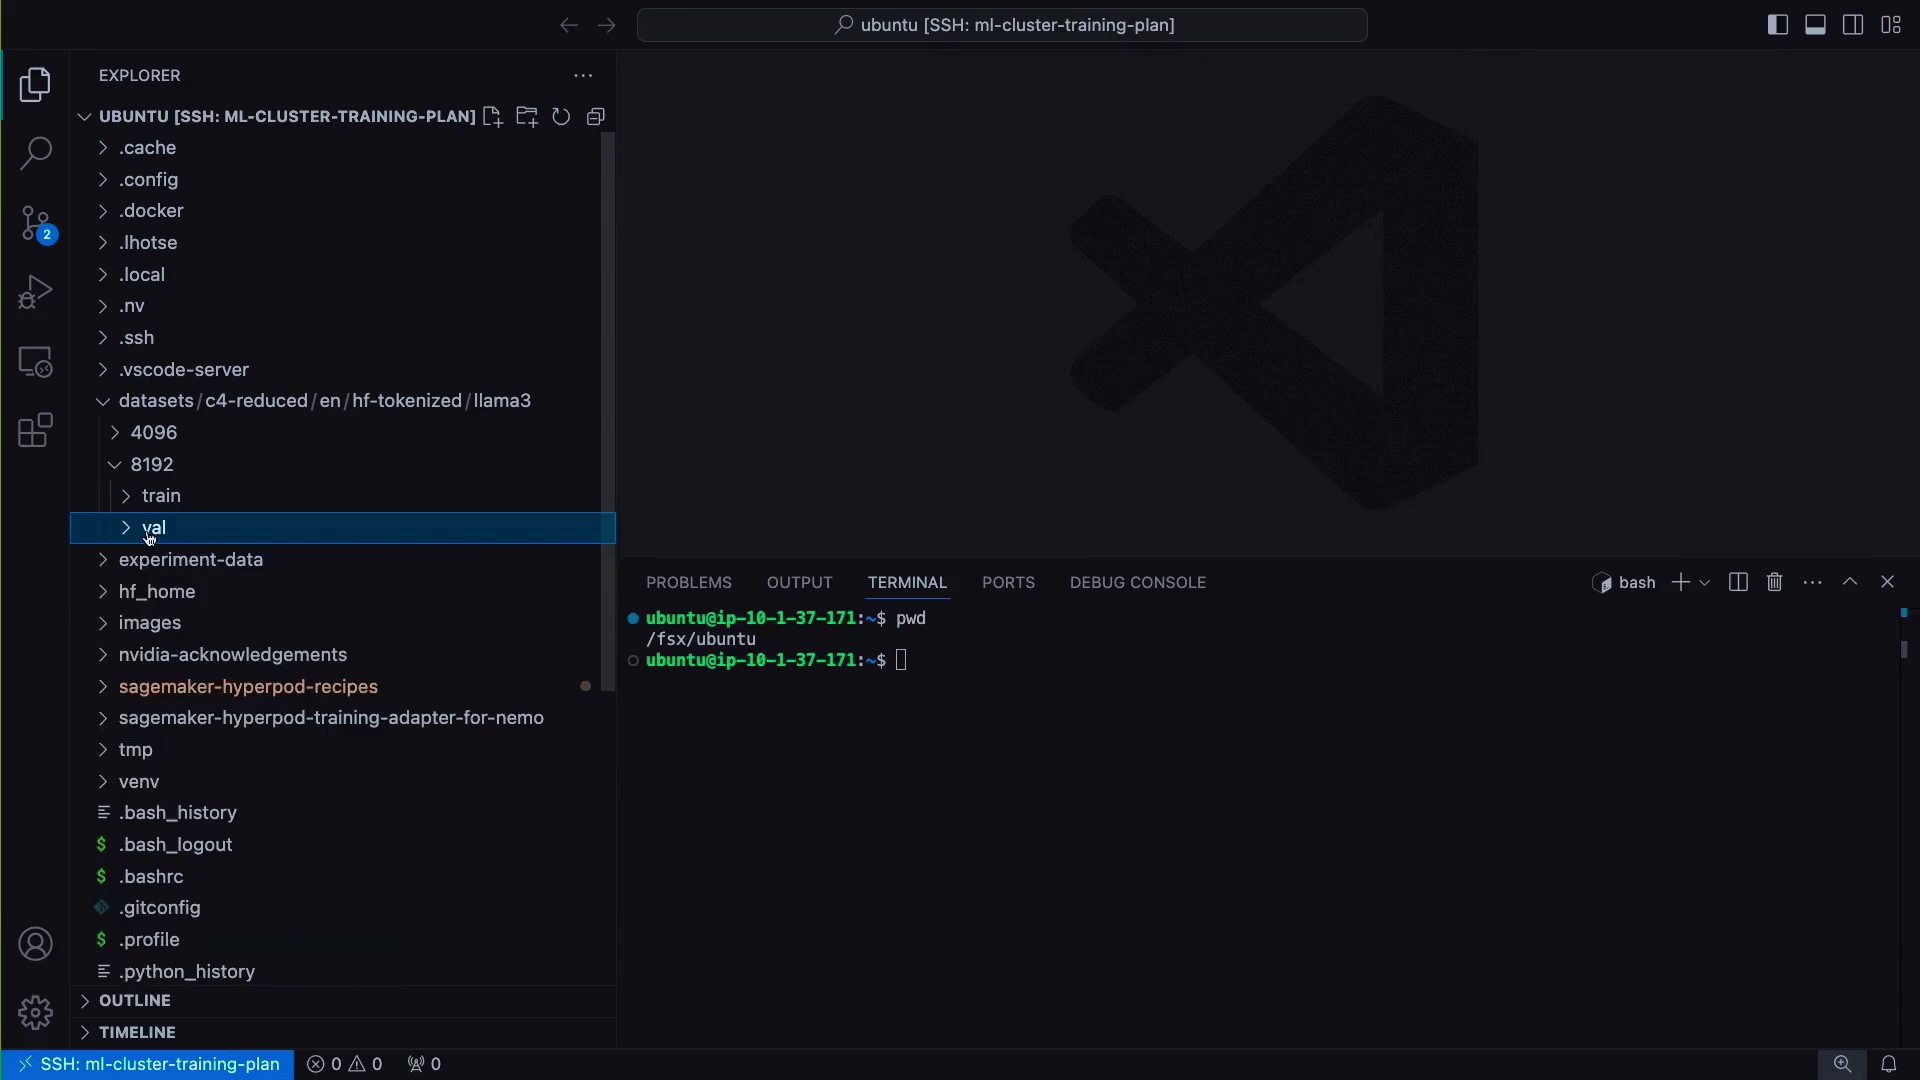Screen dimensions: 1920x1080
Task: Open the Search view in activity bar
Action: (35, 153)
